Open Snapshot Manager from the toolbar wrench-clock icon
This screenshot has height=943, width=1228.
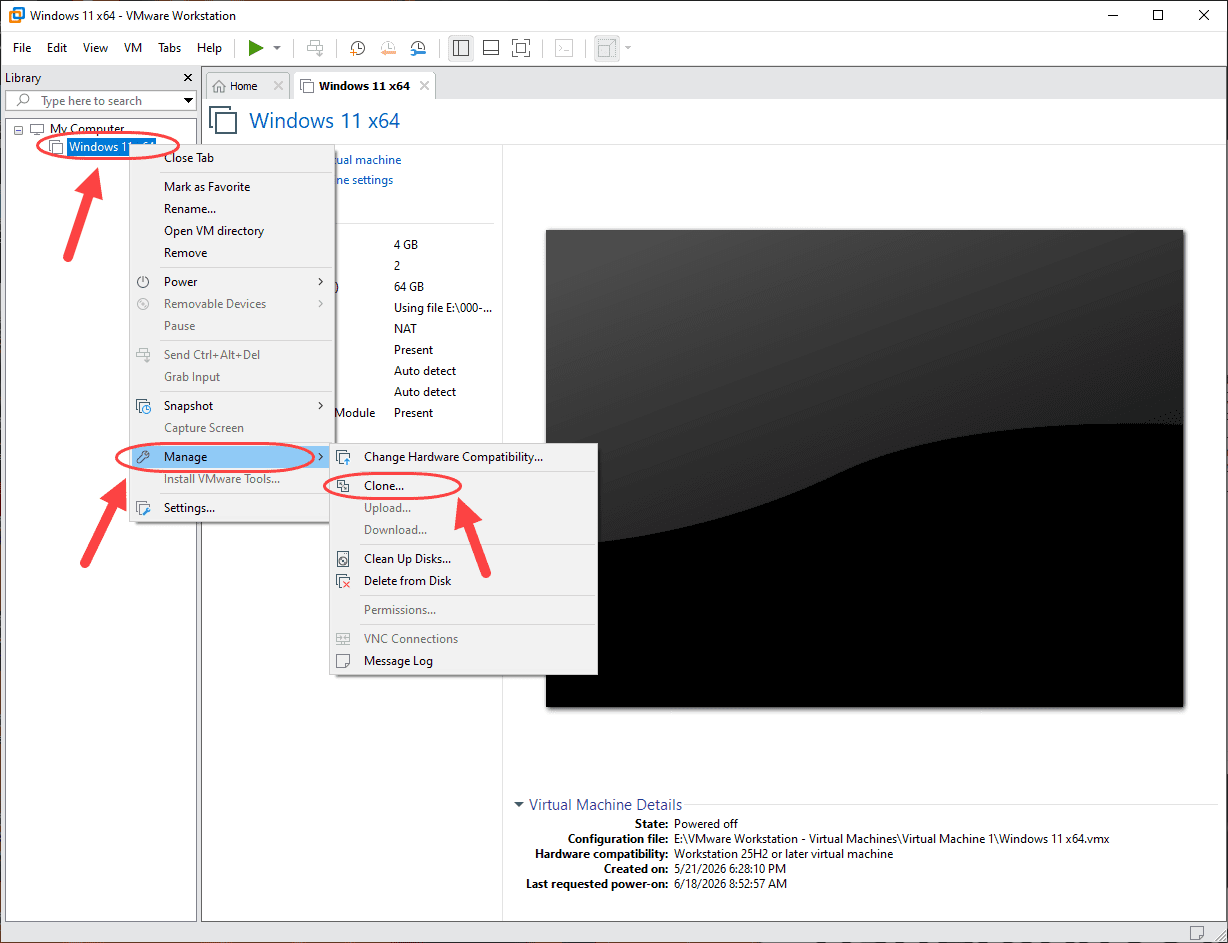(x=418, y=48)
